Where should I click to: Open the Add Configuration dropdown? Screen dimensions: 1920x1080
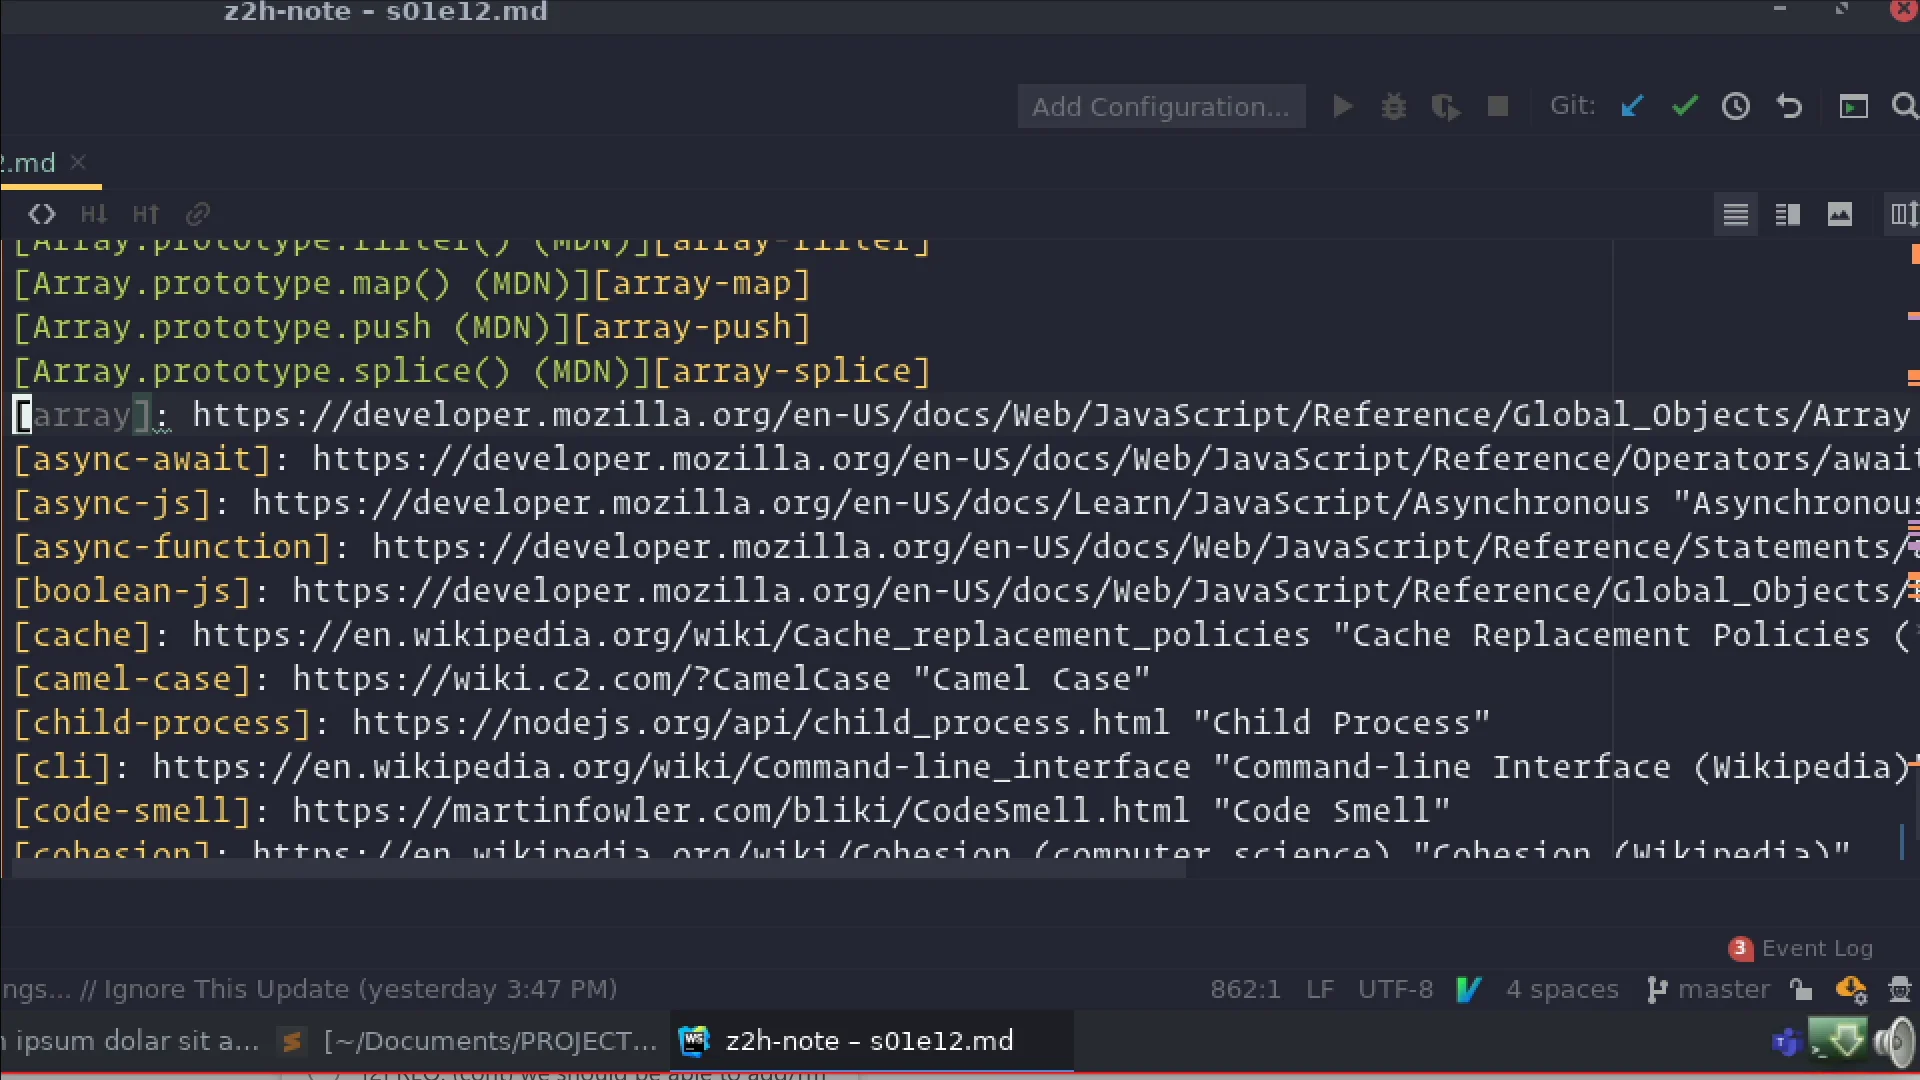(1160, 106)
